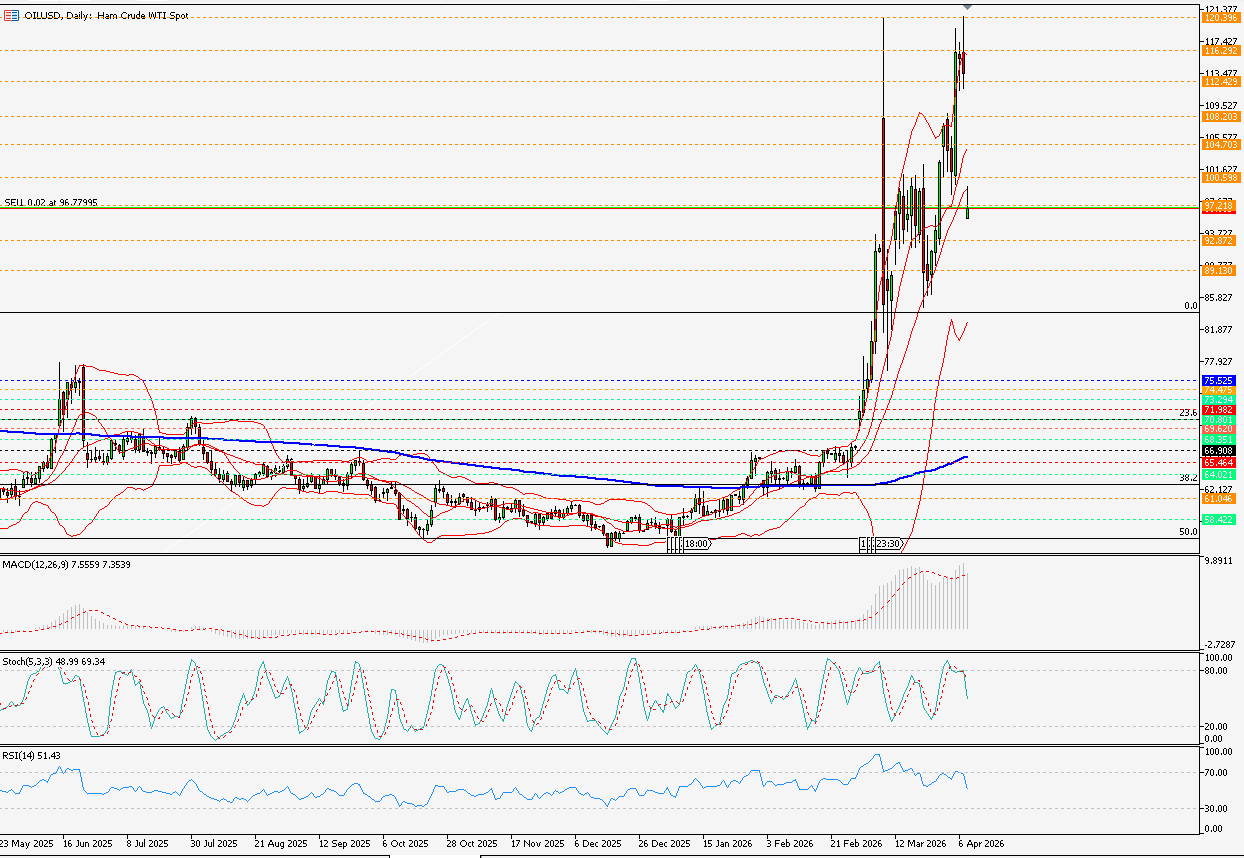Click the 21 Feb 2026 date label

click(x=853, y=843)
